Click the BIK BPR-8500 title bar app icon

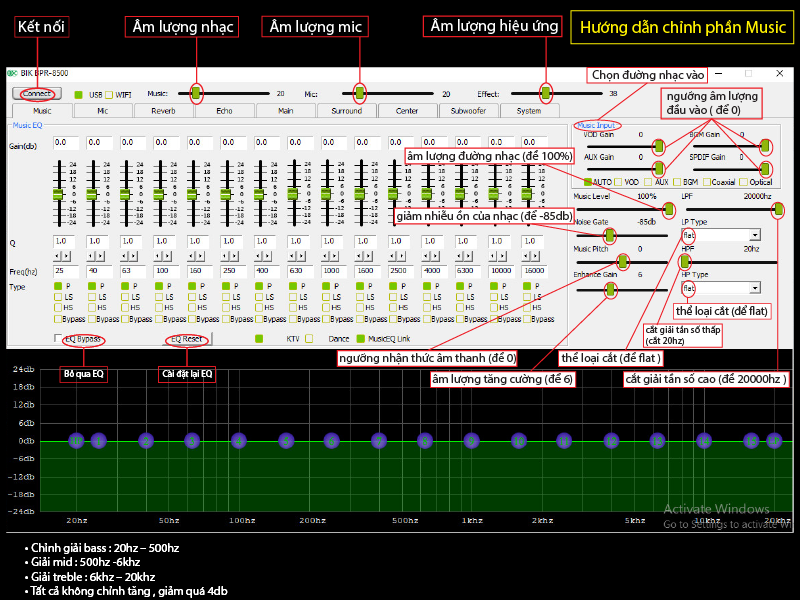tap(12, 73)
